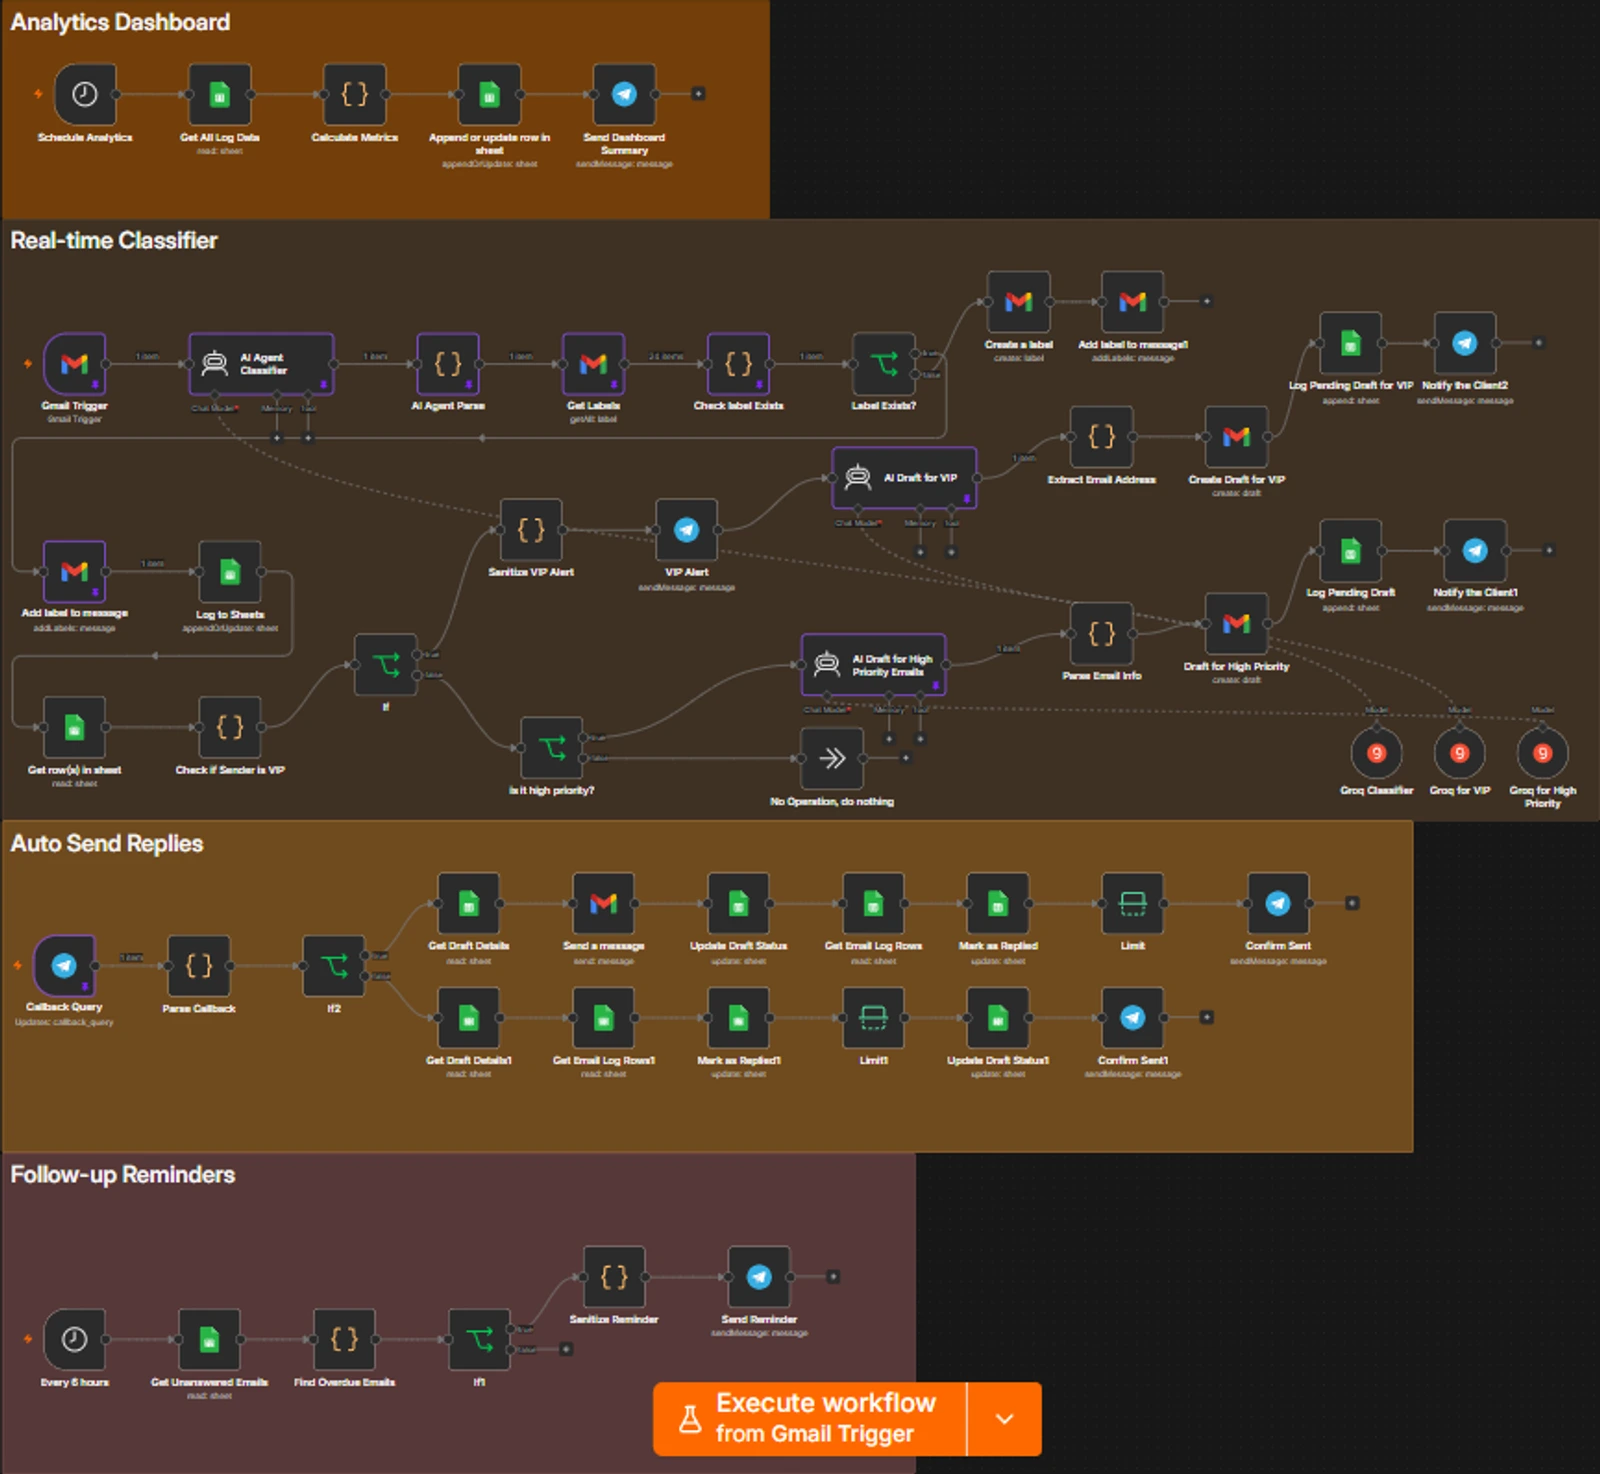Open the Send Dashboard Summary Telegram node
Viewport: 1600px width, 1474px height.
pyautogui.click(x=624, y=94)
